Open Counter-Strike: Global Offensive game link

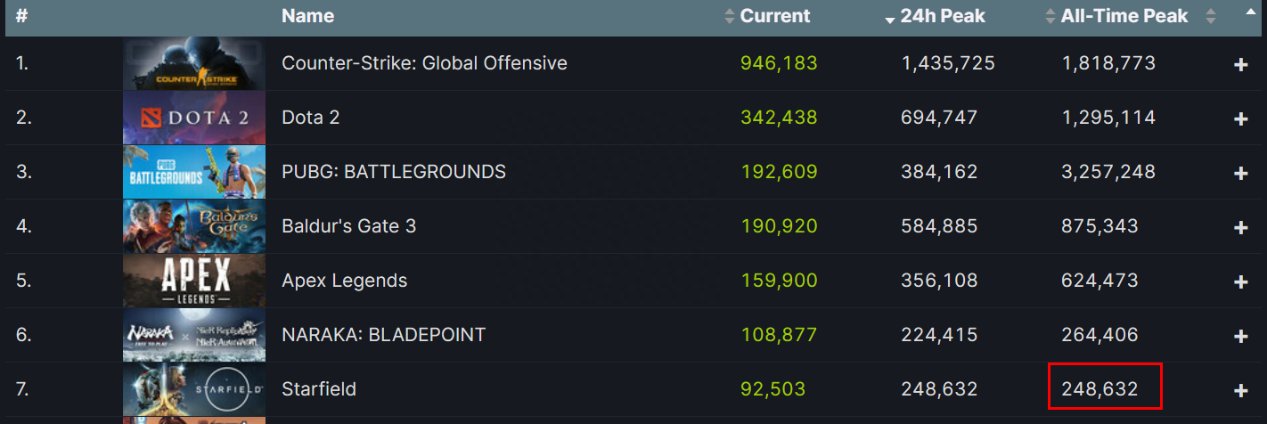click(424, 63)
